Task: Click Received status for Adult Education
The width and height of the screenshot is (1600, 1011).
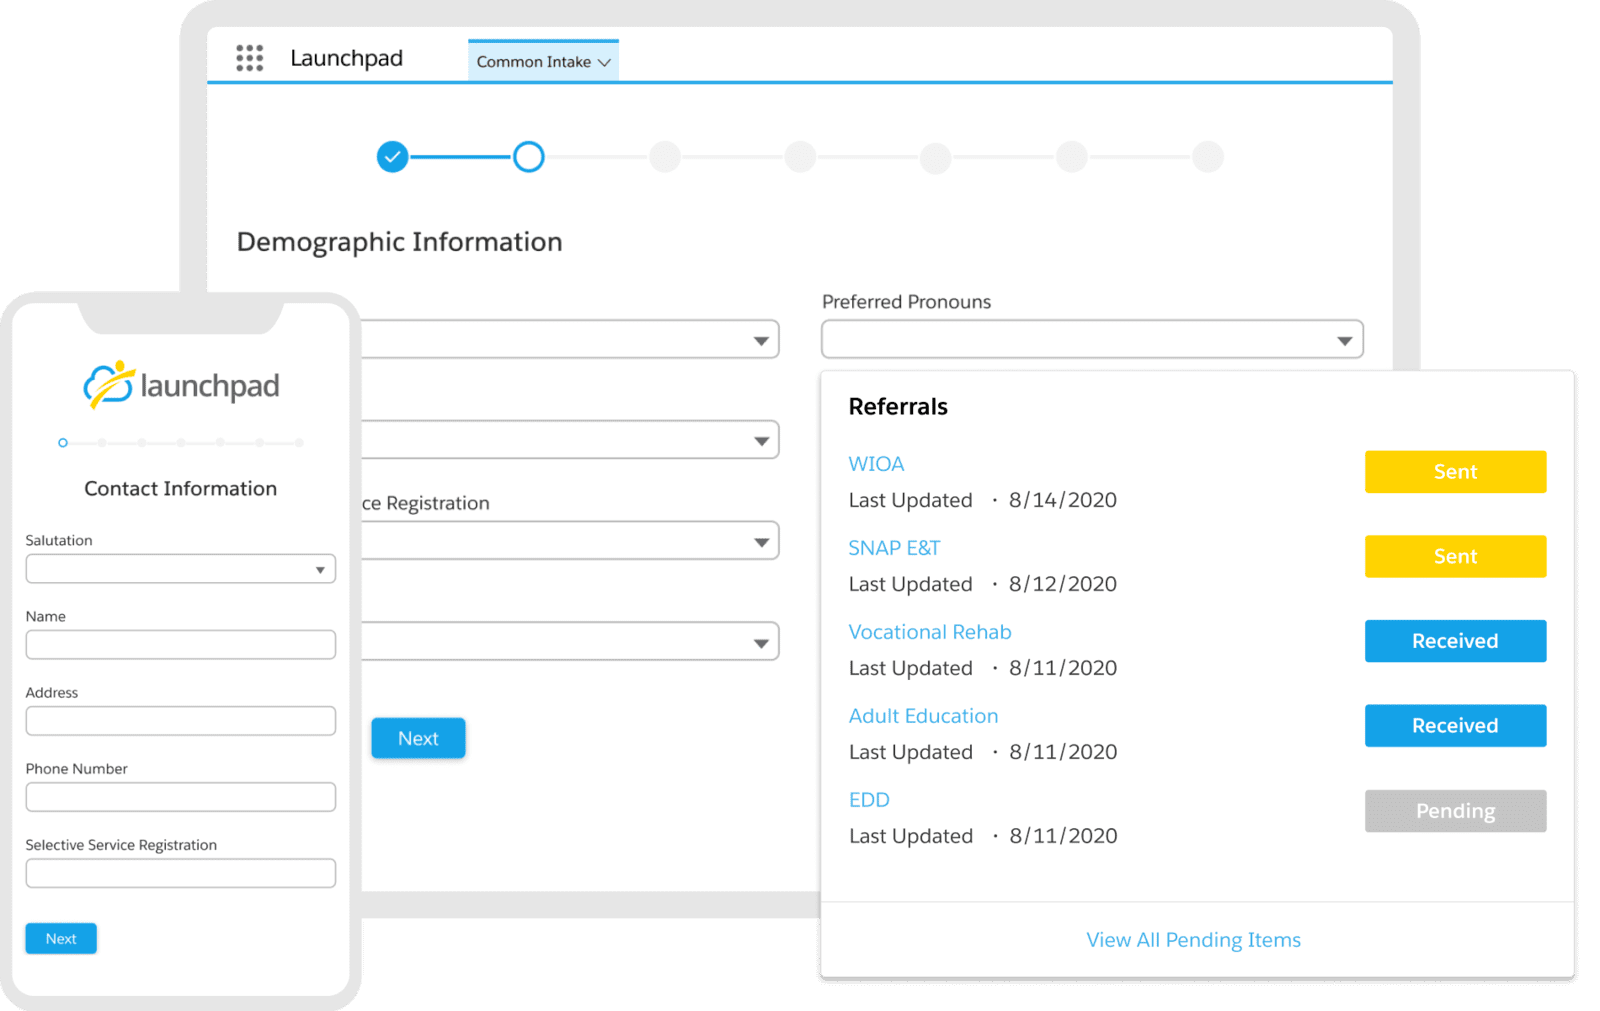Action: tap(1455, 725)
